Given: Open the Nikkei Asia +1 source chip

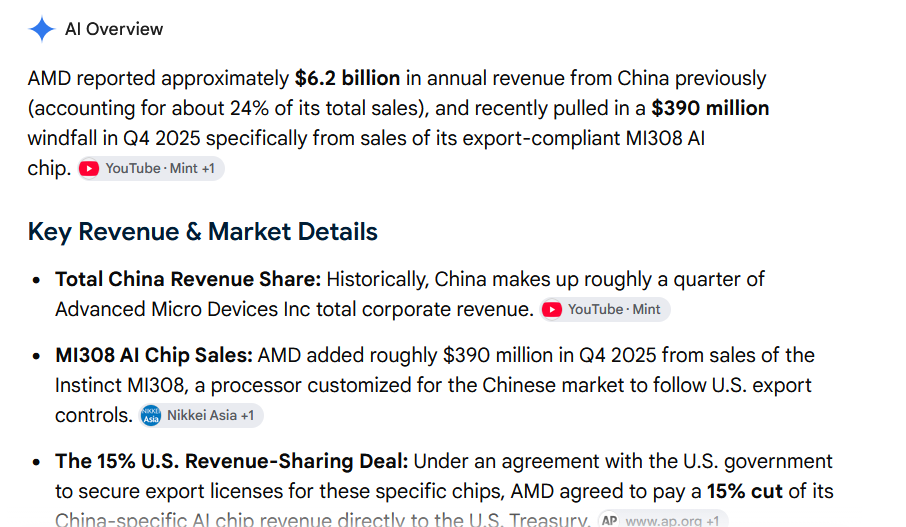Looking at the screenshot, I should point(201,415).
